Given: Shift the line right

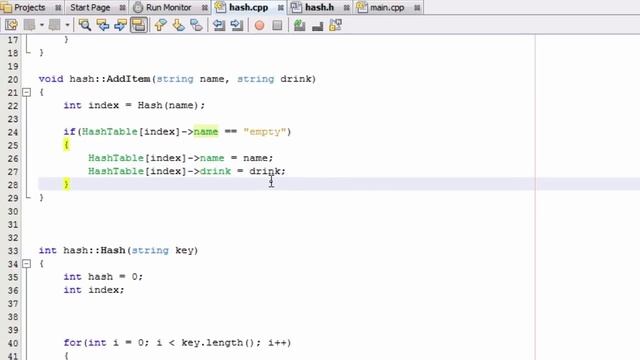Looking at the screenshot, I should 237,25.
